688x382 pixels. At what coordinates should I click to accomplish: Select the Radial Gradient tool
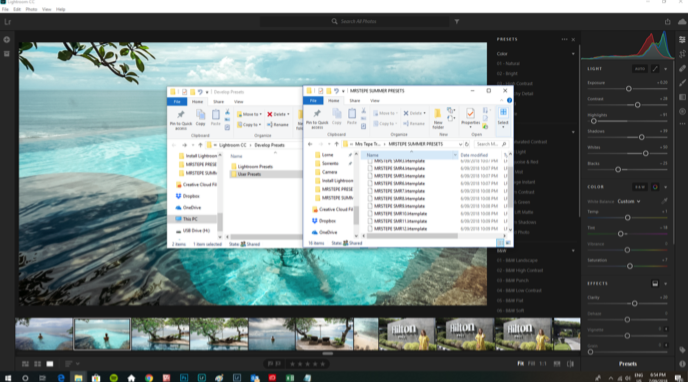click(682, 111)
